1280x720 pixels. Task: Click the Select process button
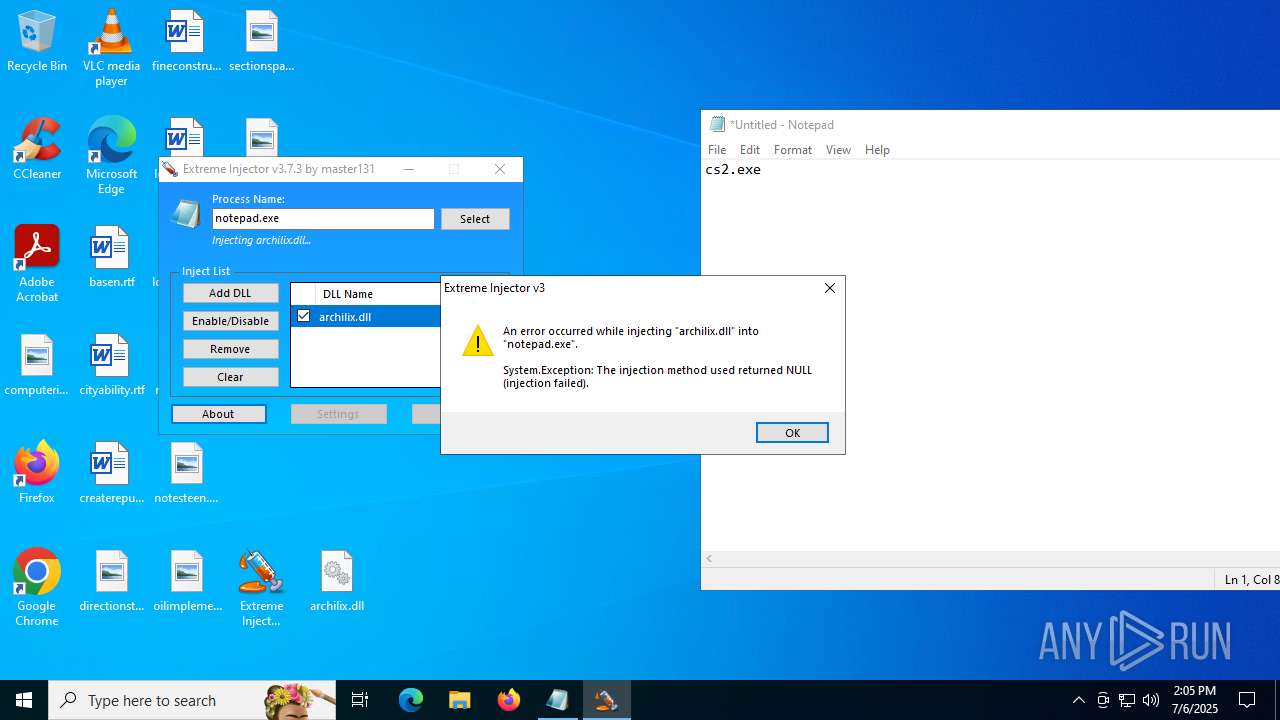[475, 219]
